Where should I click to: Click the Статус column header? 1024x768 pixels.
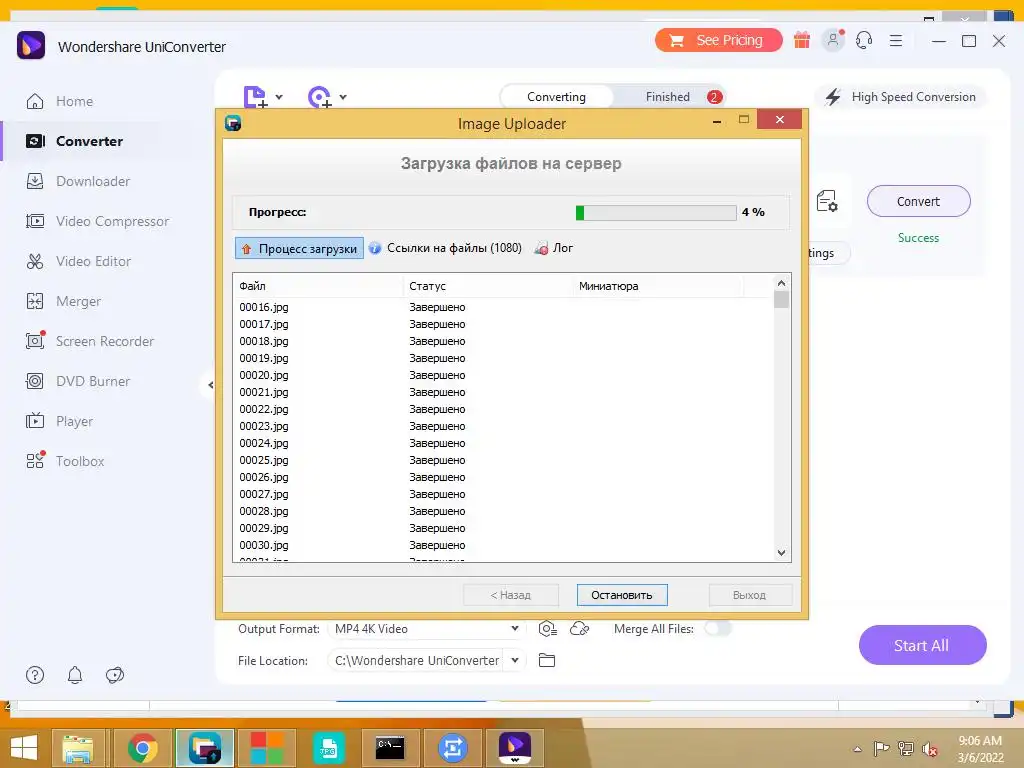point(488,286)
